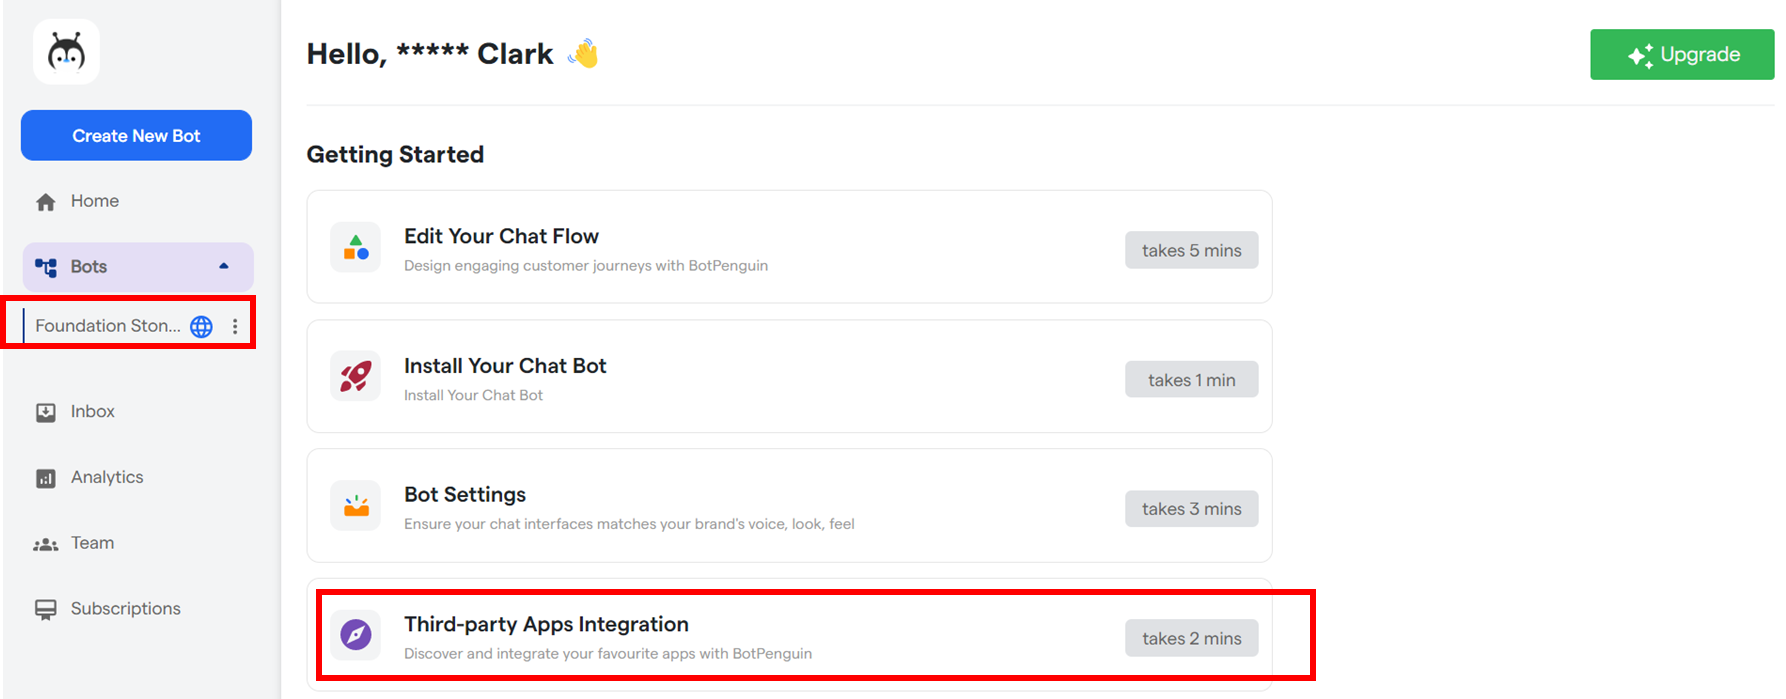Collapse the Bots section arrow
1786x699 pixels.
pos(224,266)
